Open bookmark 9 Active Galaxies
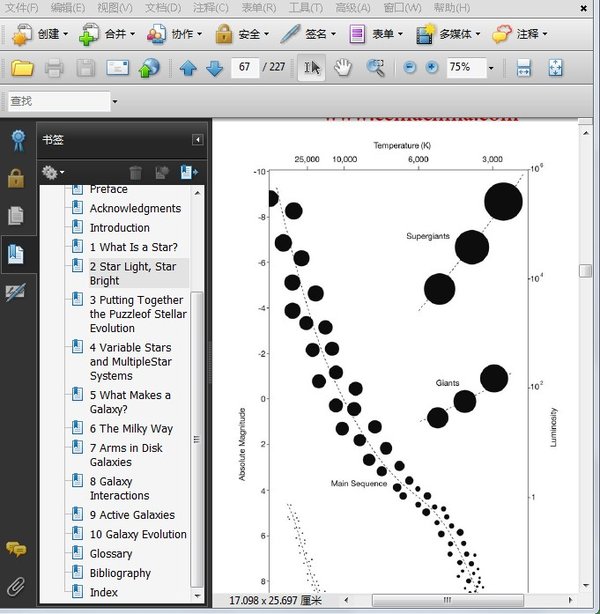This screenshot has width=600, height=614. coord(132,515)
